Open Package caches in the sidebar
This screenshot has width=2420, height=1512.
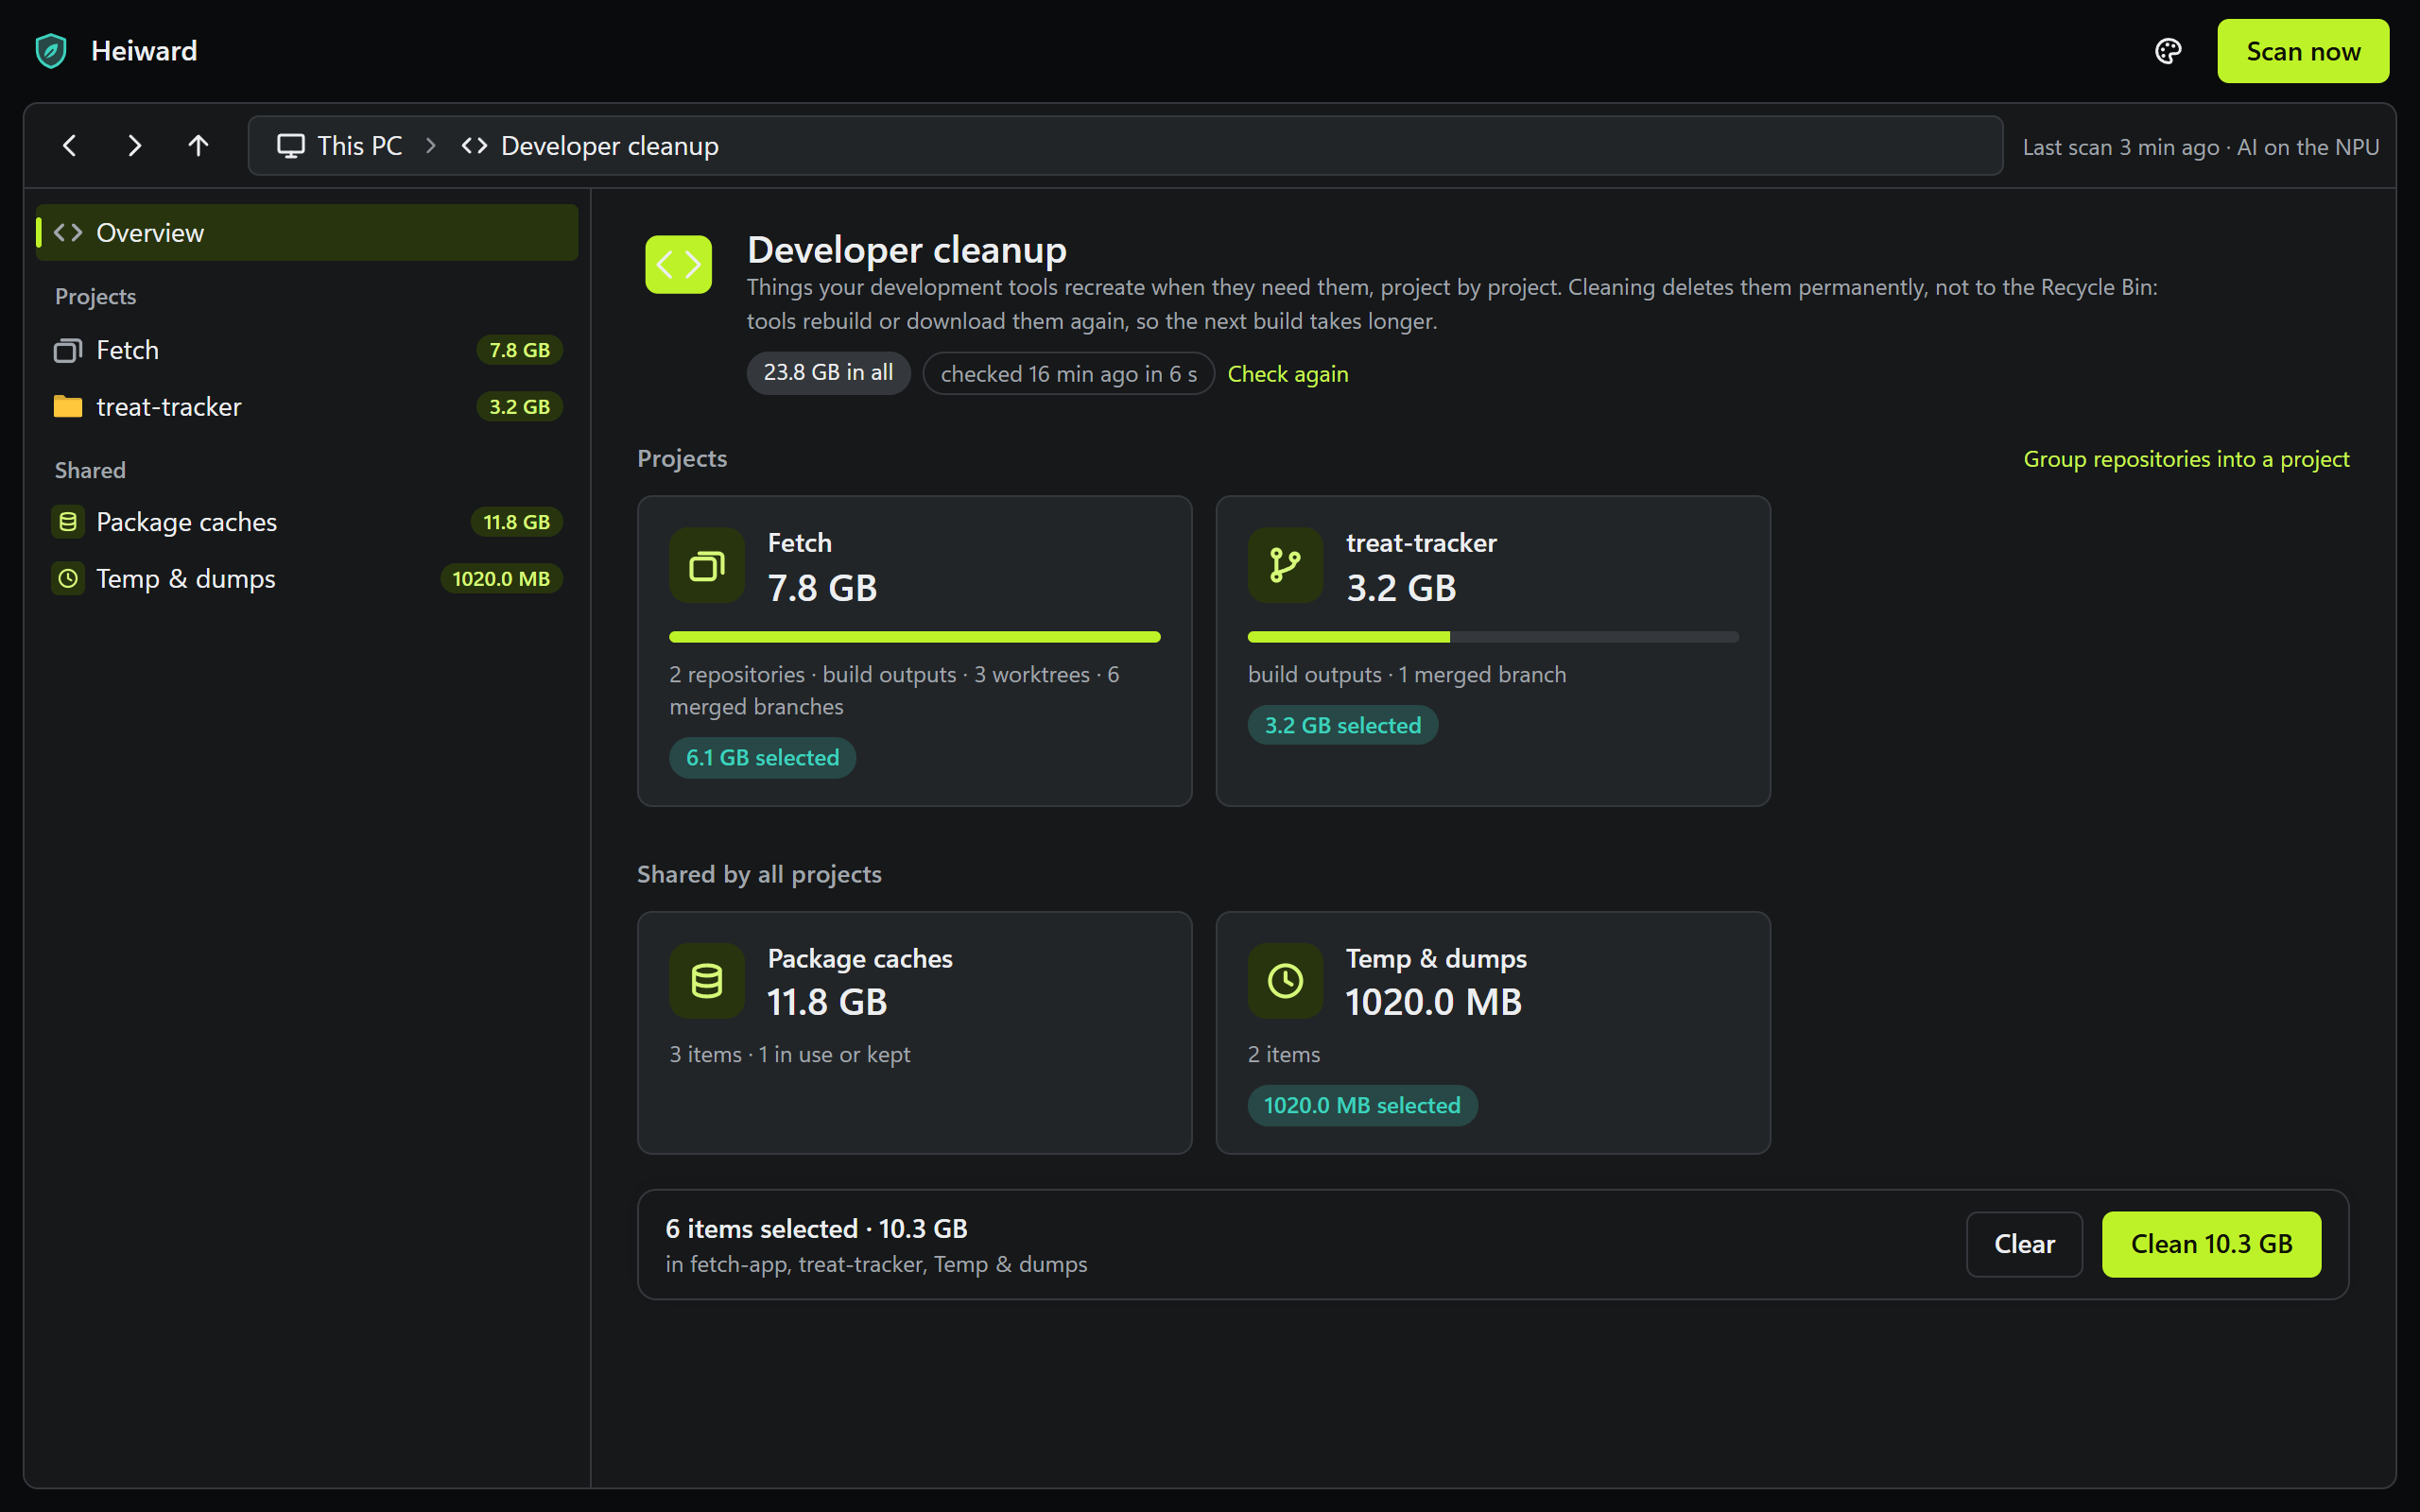click(x=307, y=522)
